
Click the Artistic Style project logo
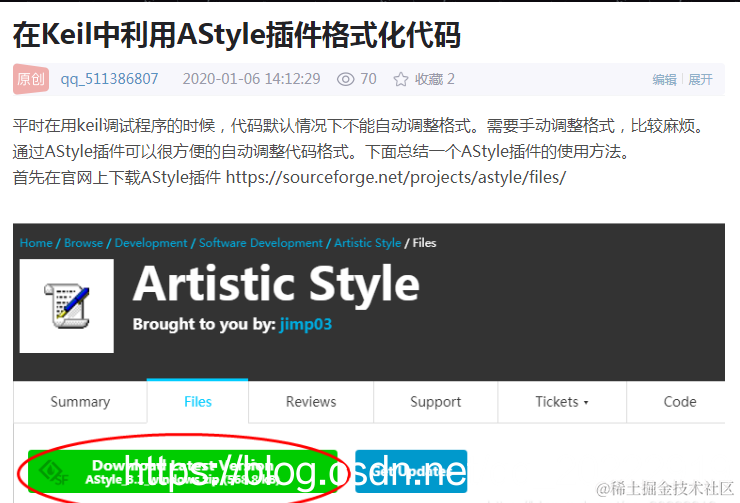(x=67, y=306)
